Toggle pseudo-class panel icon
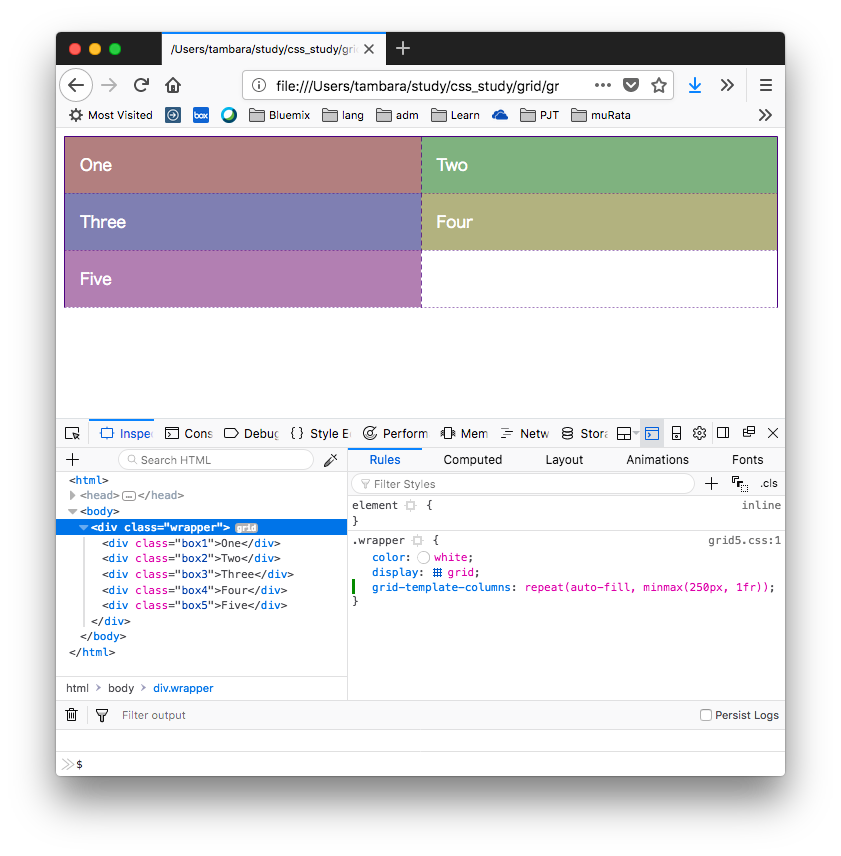 [739, 484]
